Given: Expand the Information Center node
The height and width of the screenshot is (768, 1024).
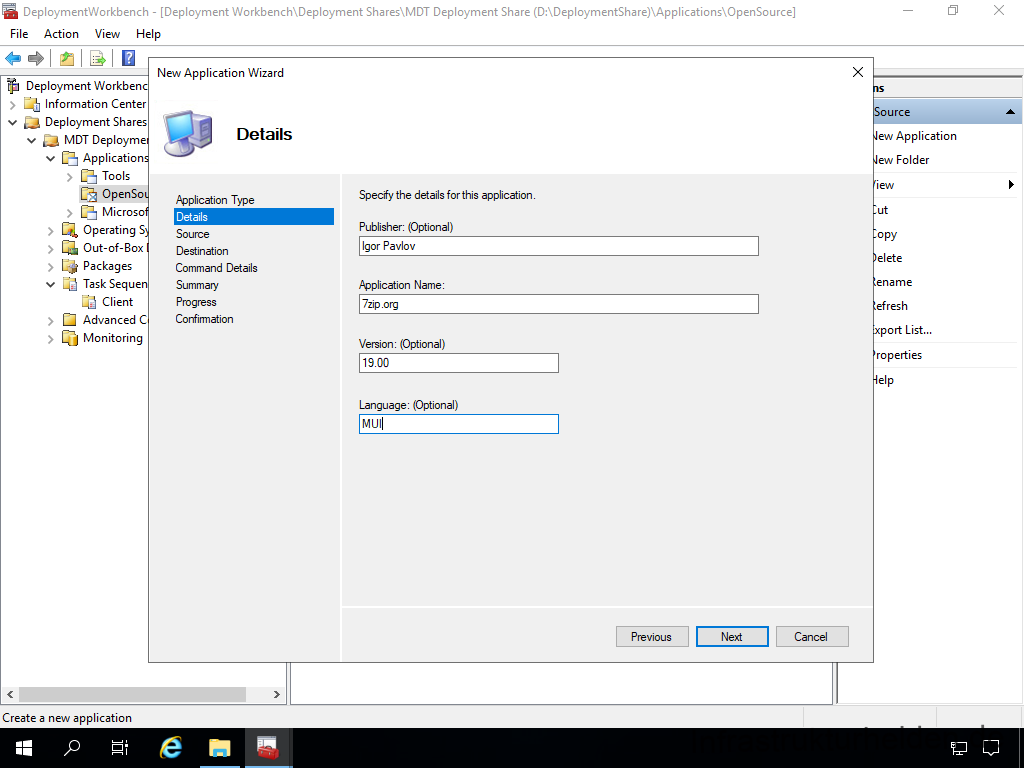Looking at the screenshot, I should (x=12, y=104).
